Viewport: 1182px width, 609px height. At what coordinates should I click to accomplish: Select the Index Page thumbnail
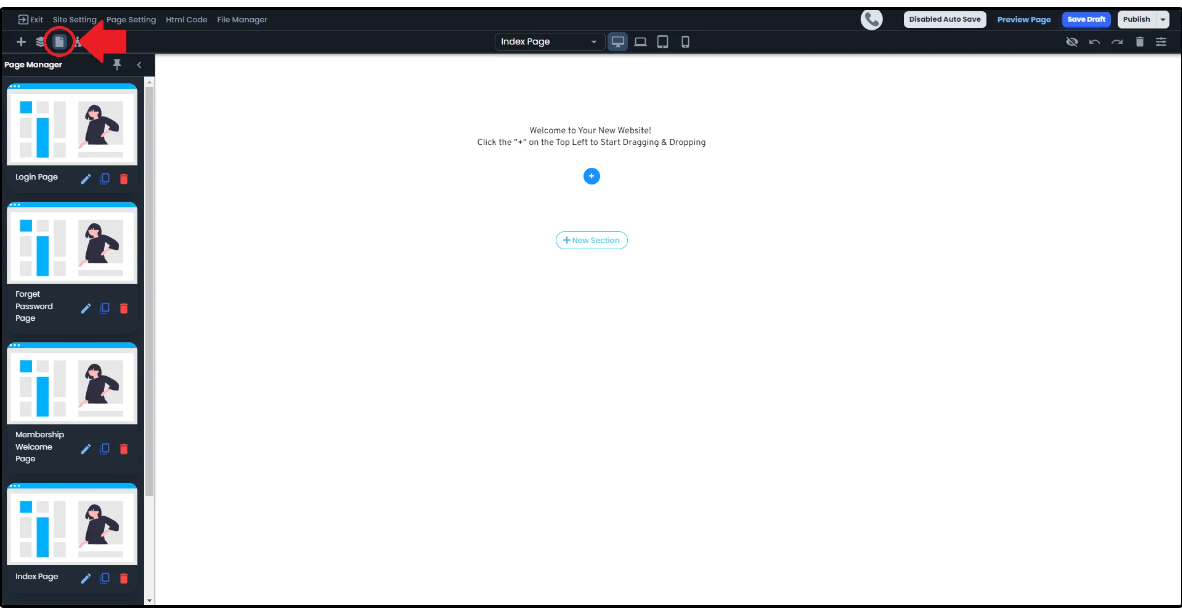[x=72, y=525]
